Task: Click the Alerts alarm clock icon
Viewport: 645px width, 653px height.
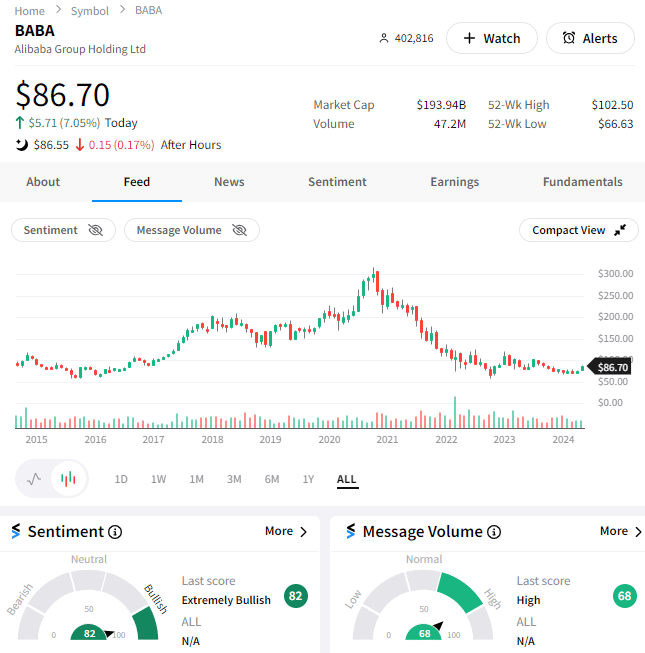Action: click(569, 38)
